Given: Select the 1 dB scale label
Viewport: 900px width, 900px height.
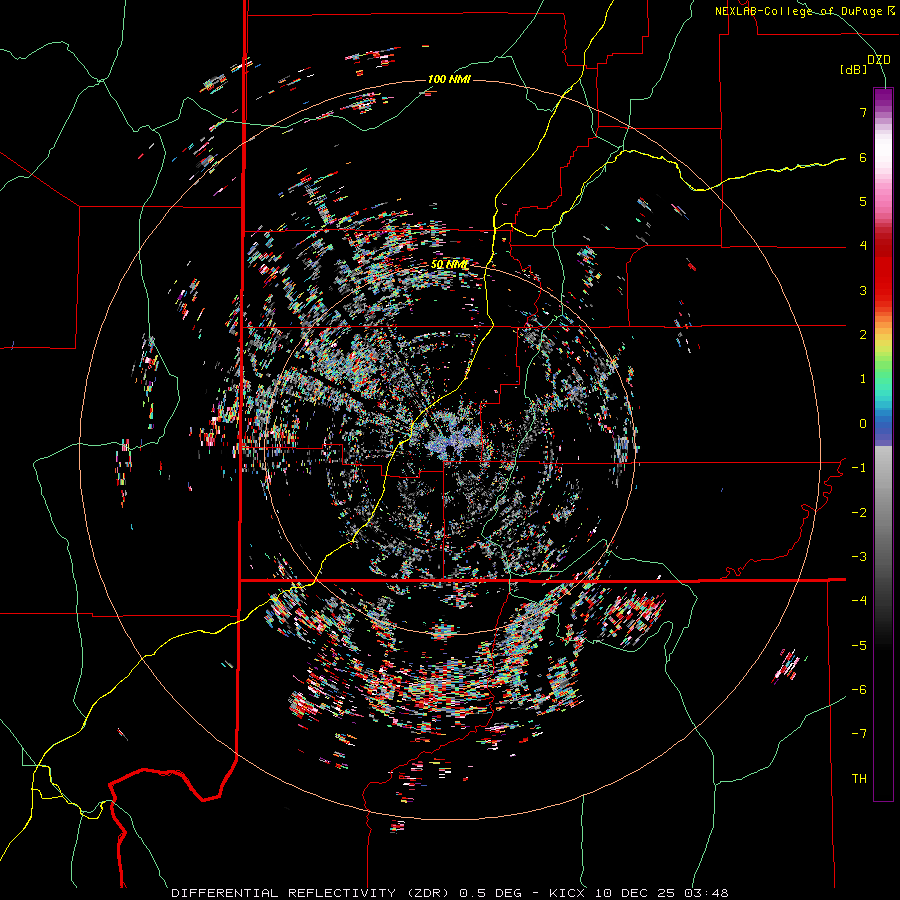Looking at the screenshot, I should [863, 379].
